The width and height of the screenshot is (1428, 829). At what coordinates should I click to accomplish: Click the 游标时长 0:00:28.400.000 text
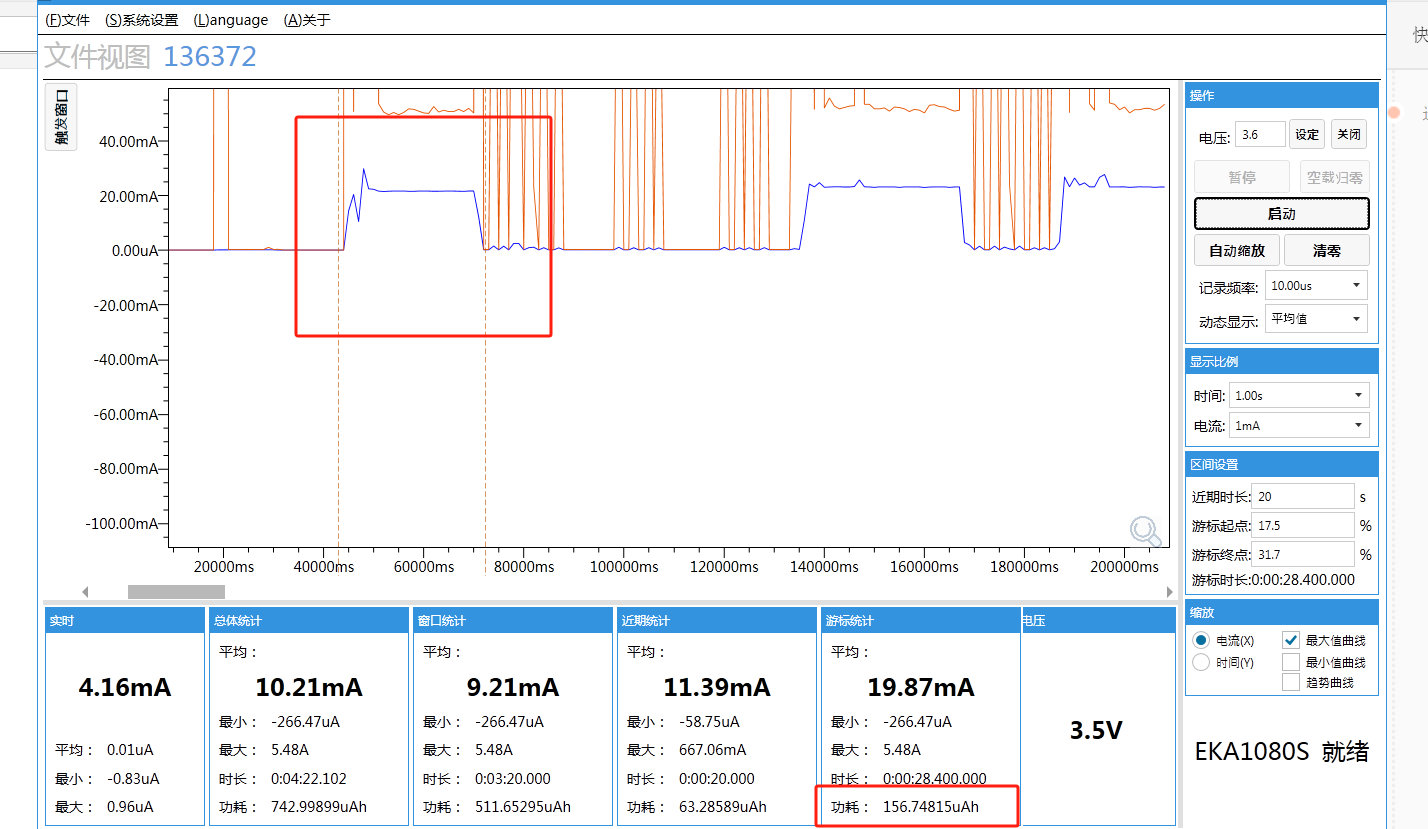pyautogui.click(x=1274, y=579)
